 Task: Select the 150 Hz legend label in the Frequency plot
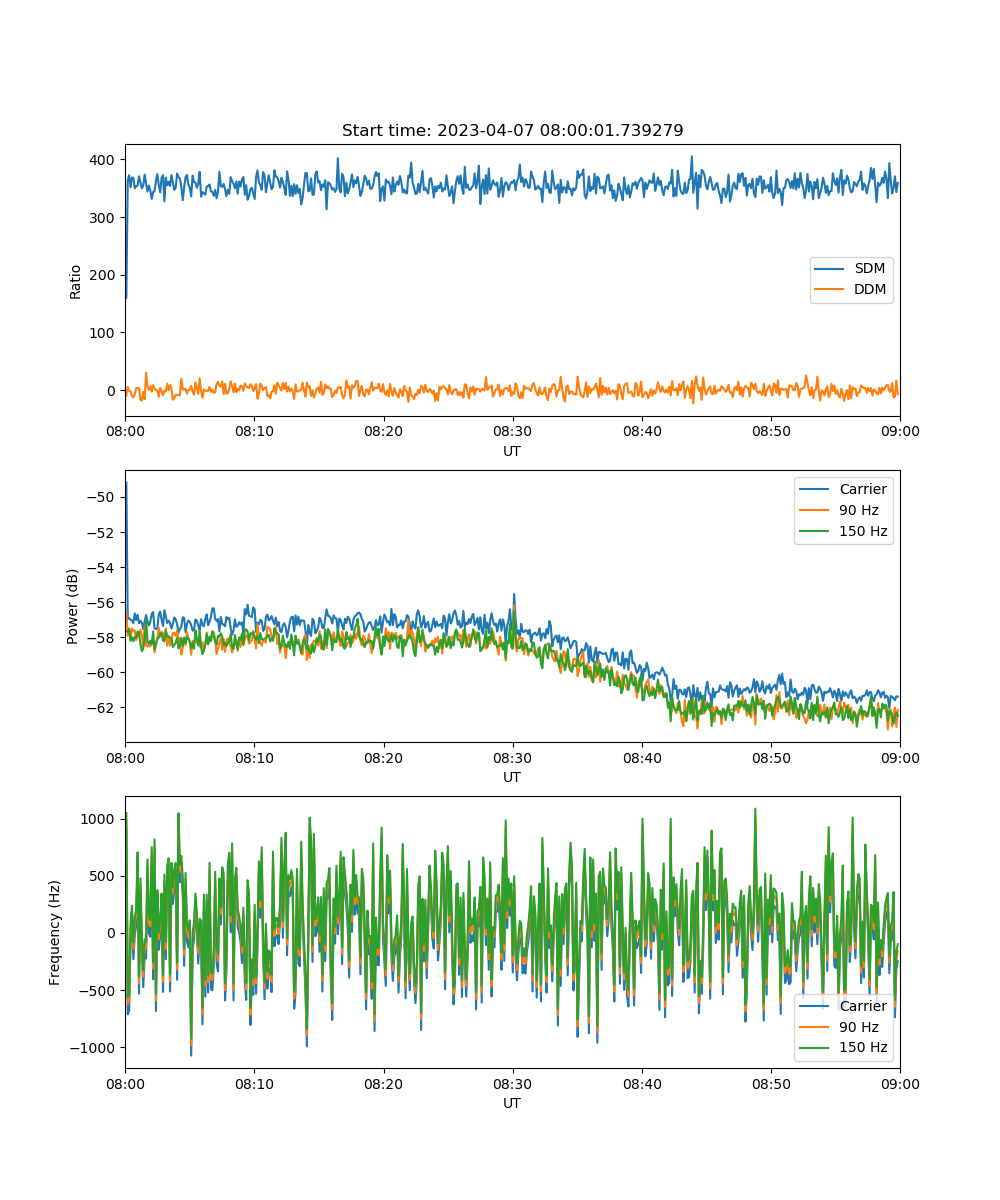tap(863, 1048)
